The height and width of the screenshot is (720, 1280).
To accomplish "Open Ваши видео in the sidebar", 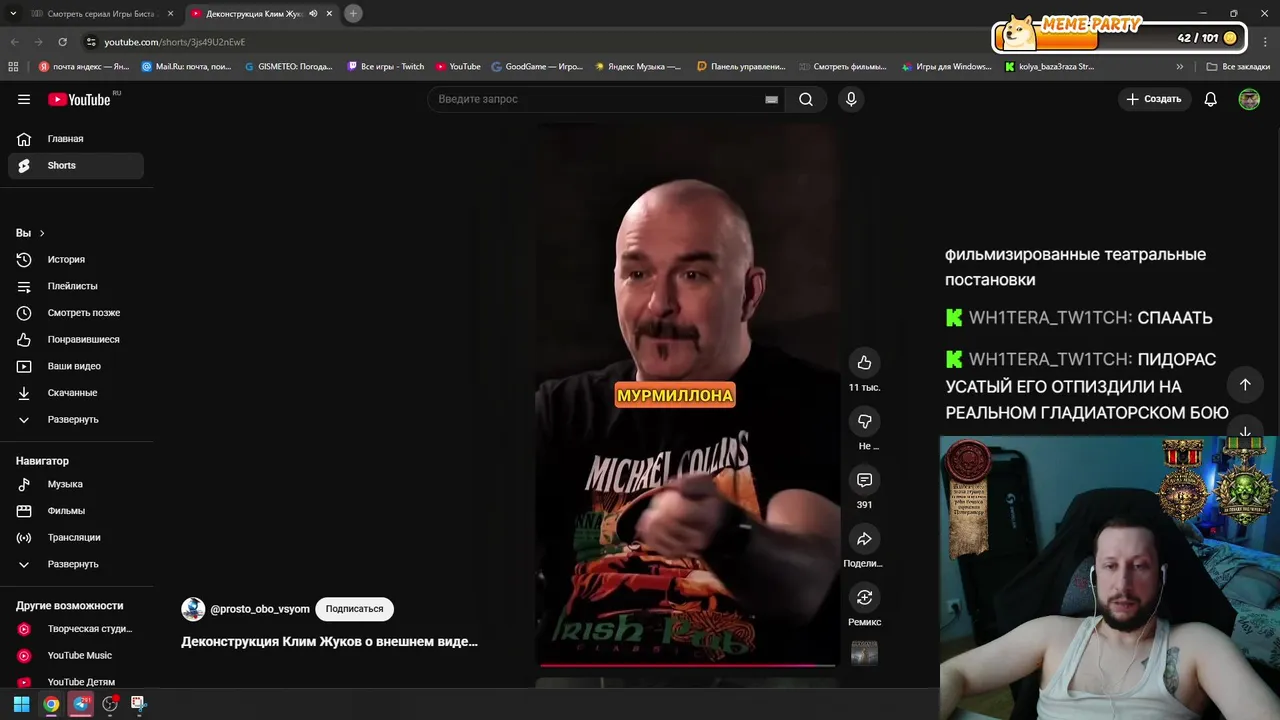I will coord(76,366).
